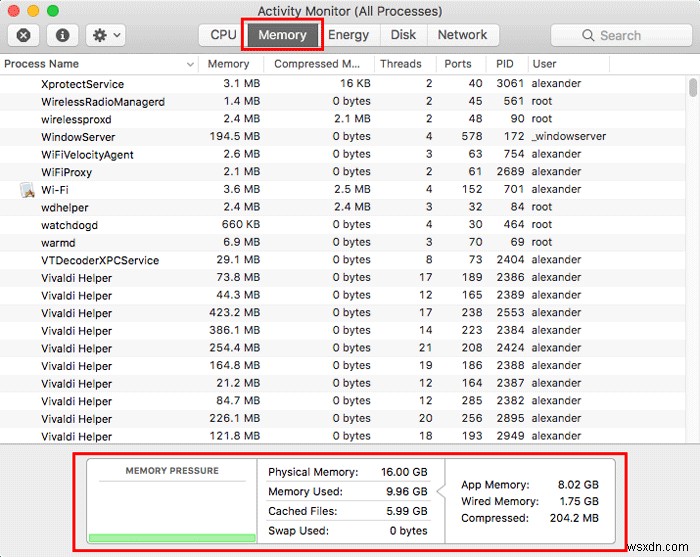Select Vivaldi Helper using 21.2 MB
The width and height of the screenshot is (700, 557).
point(343,384)
